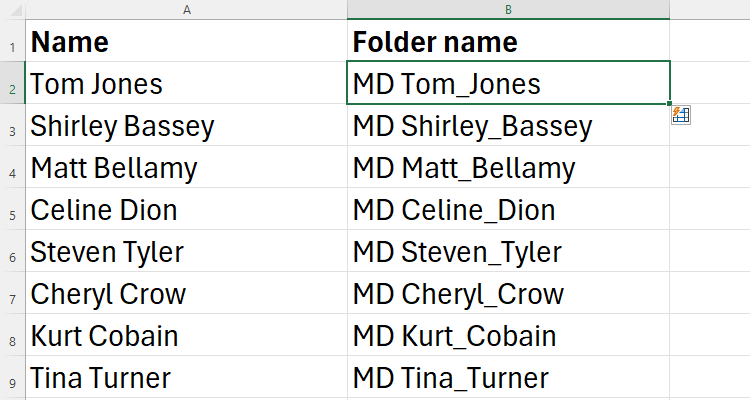
Task: Select cell containing 'Tom Jones'
Action: coord(187,83)
